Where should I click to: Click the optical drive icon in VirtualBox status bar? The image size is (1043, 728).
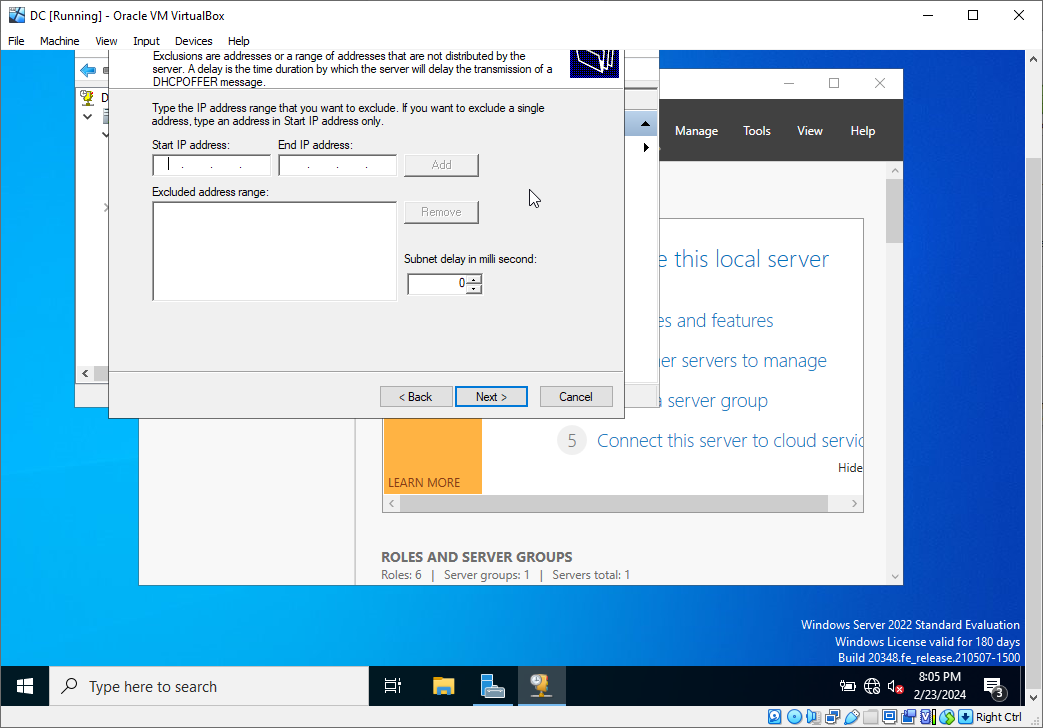[794, 716]
